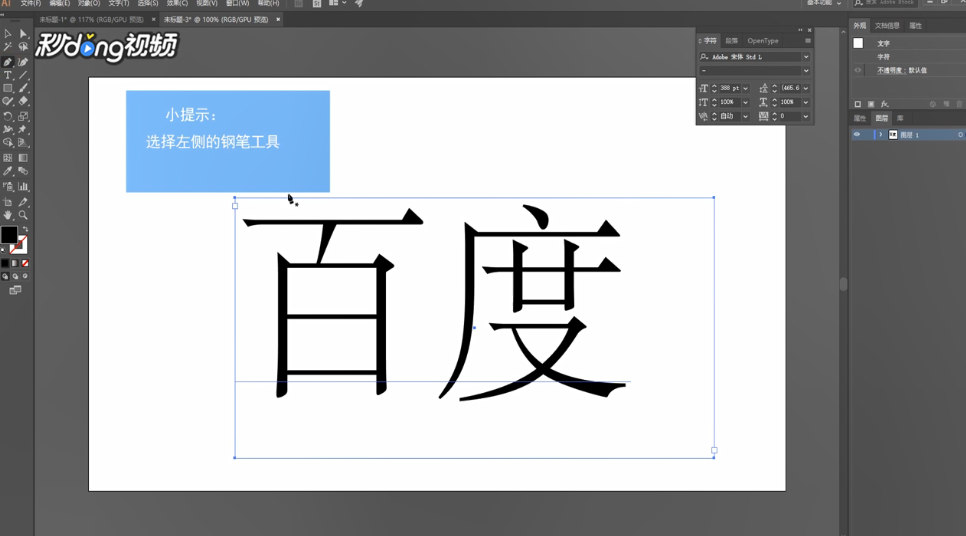Switch to OpenType tab
966x536 pixels.
(763, 41)
